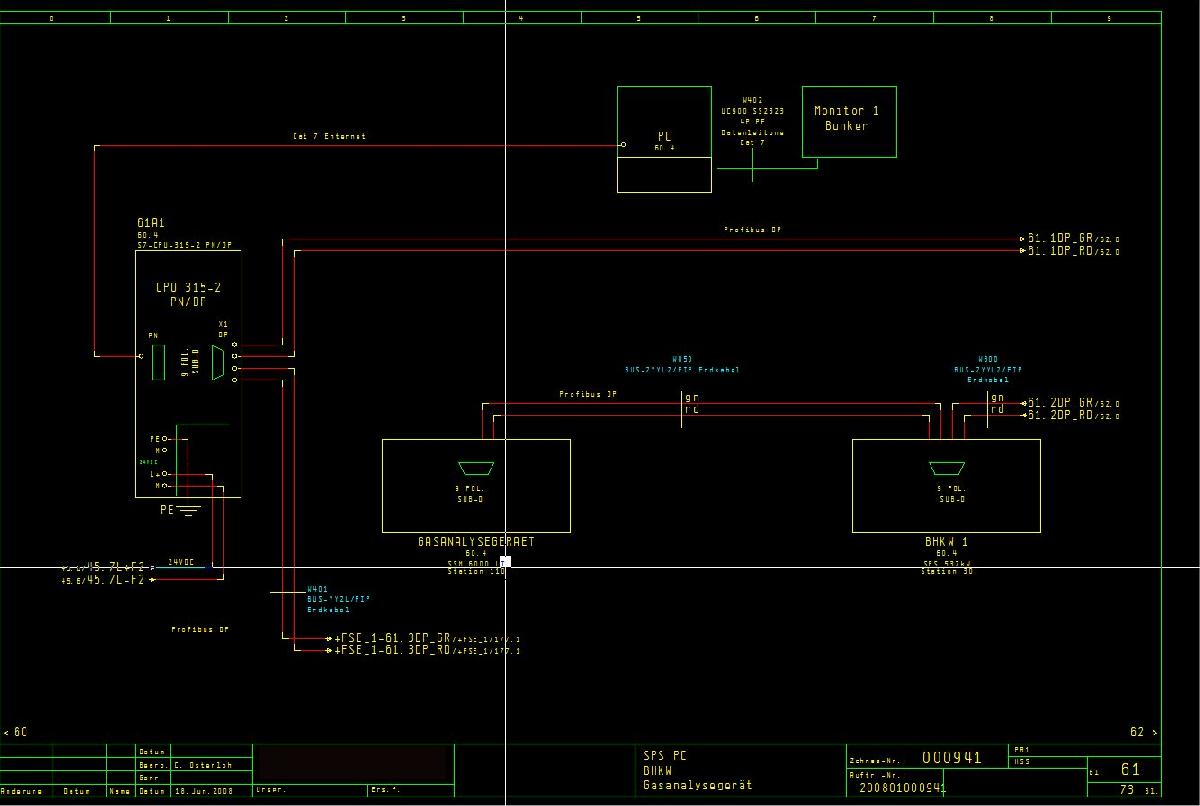Select the X1 DP Sub-D connector on CPU

219,360
